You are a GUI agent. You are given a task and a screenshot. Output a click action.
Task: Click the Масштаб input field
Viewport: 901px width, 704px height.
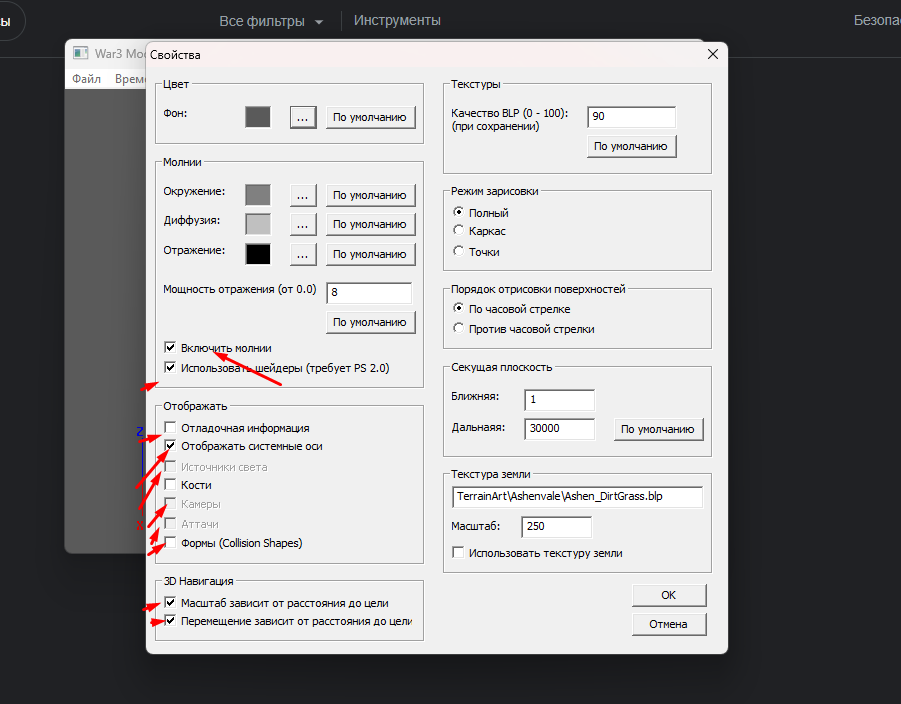(556, 527)
